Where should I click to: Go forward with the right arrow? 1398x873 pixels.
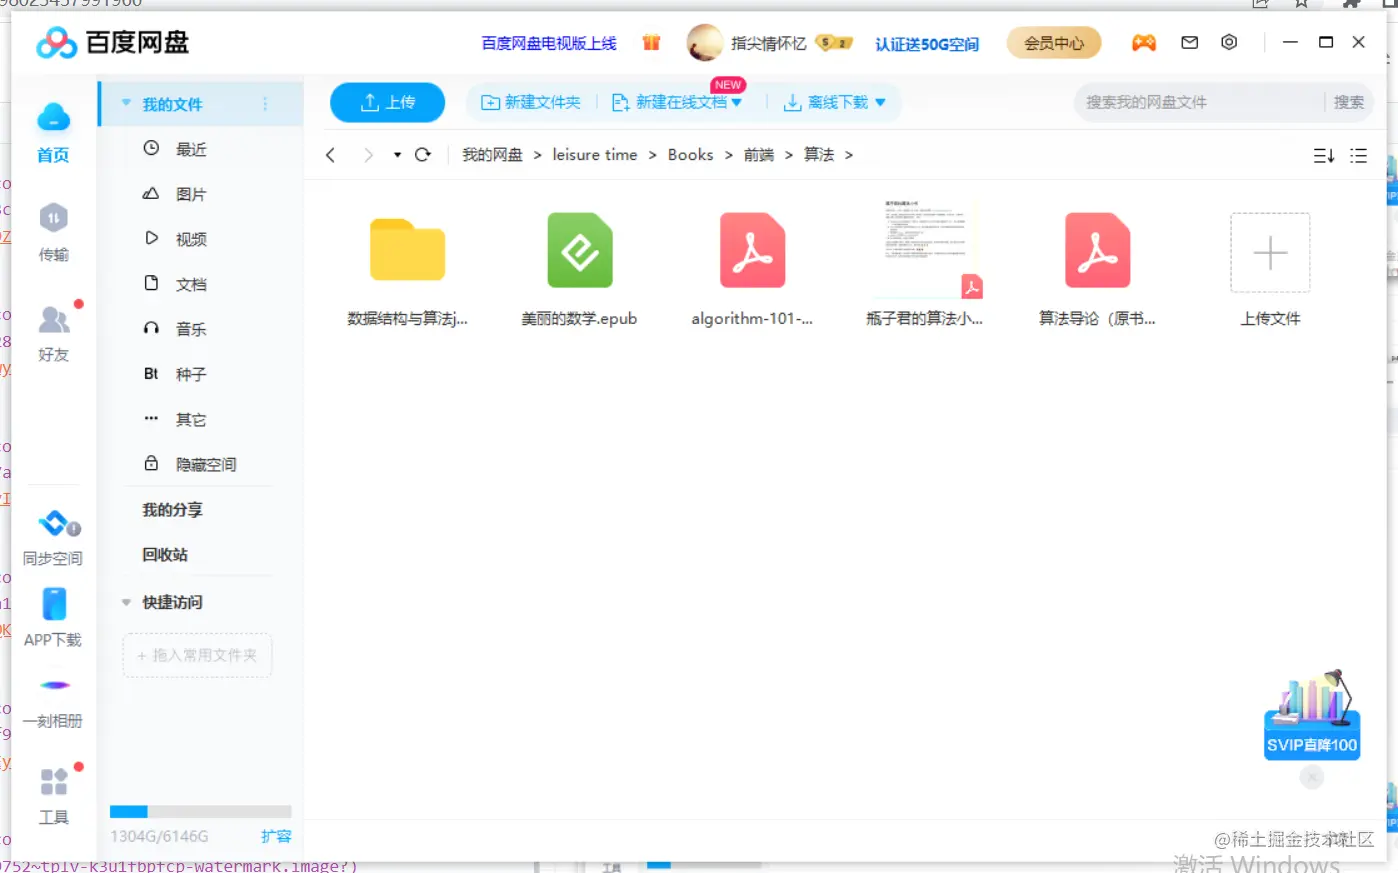click(368, 155)
